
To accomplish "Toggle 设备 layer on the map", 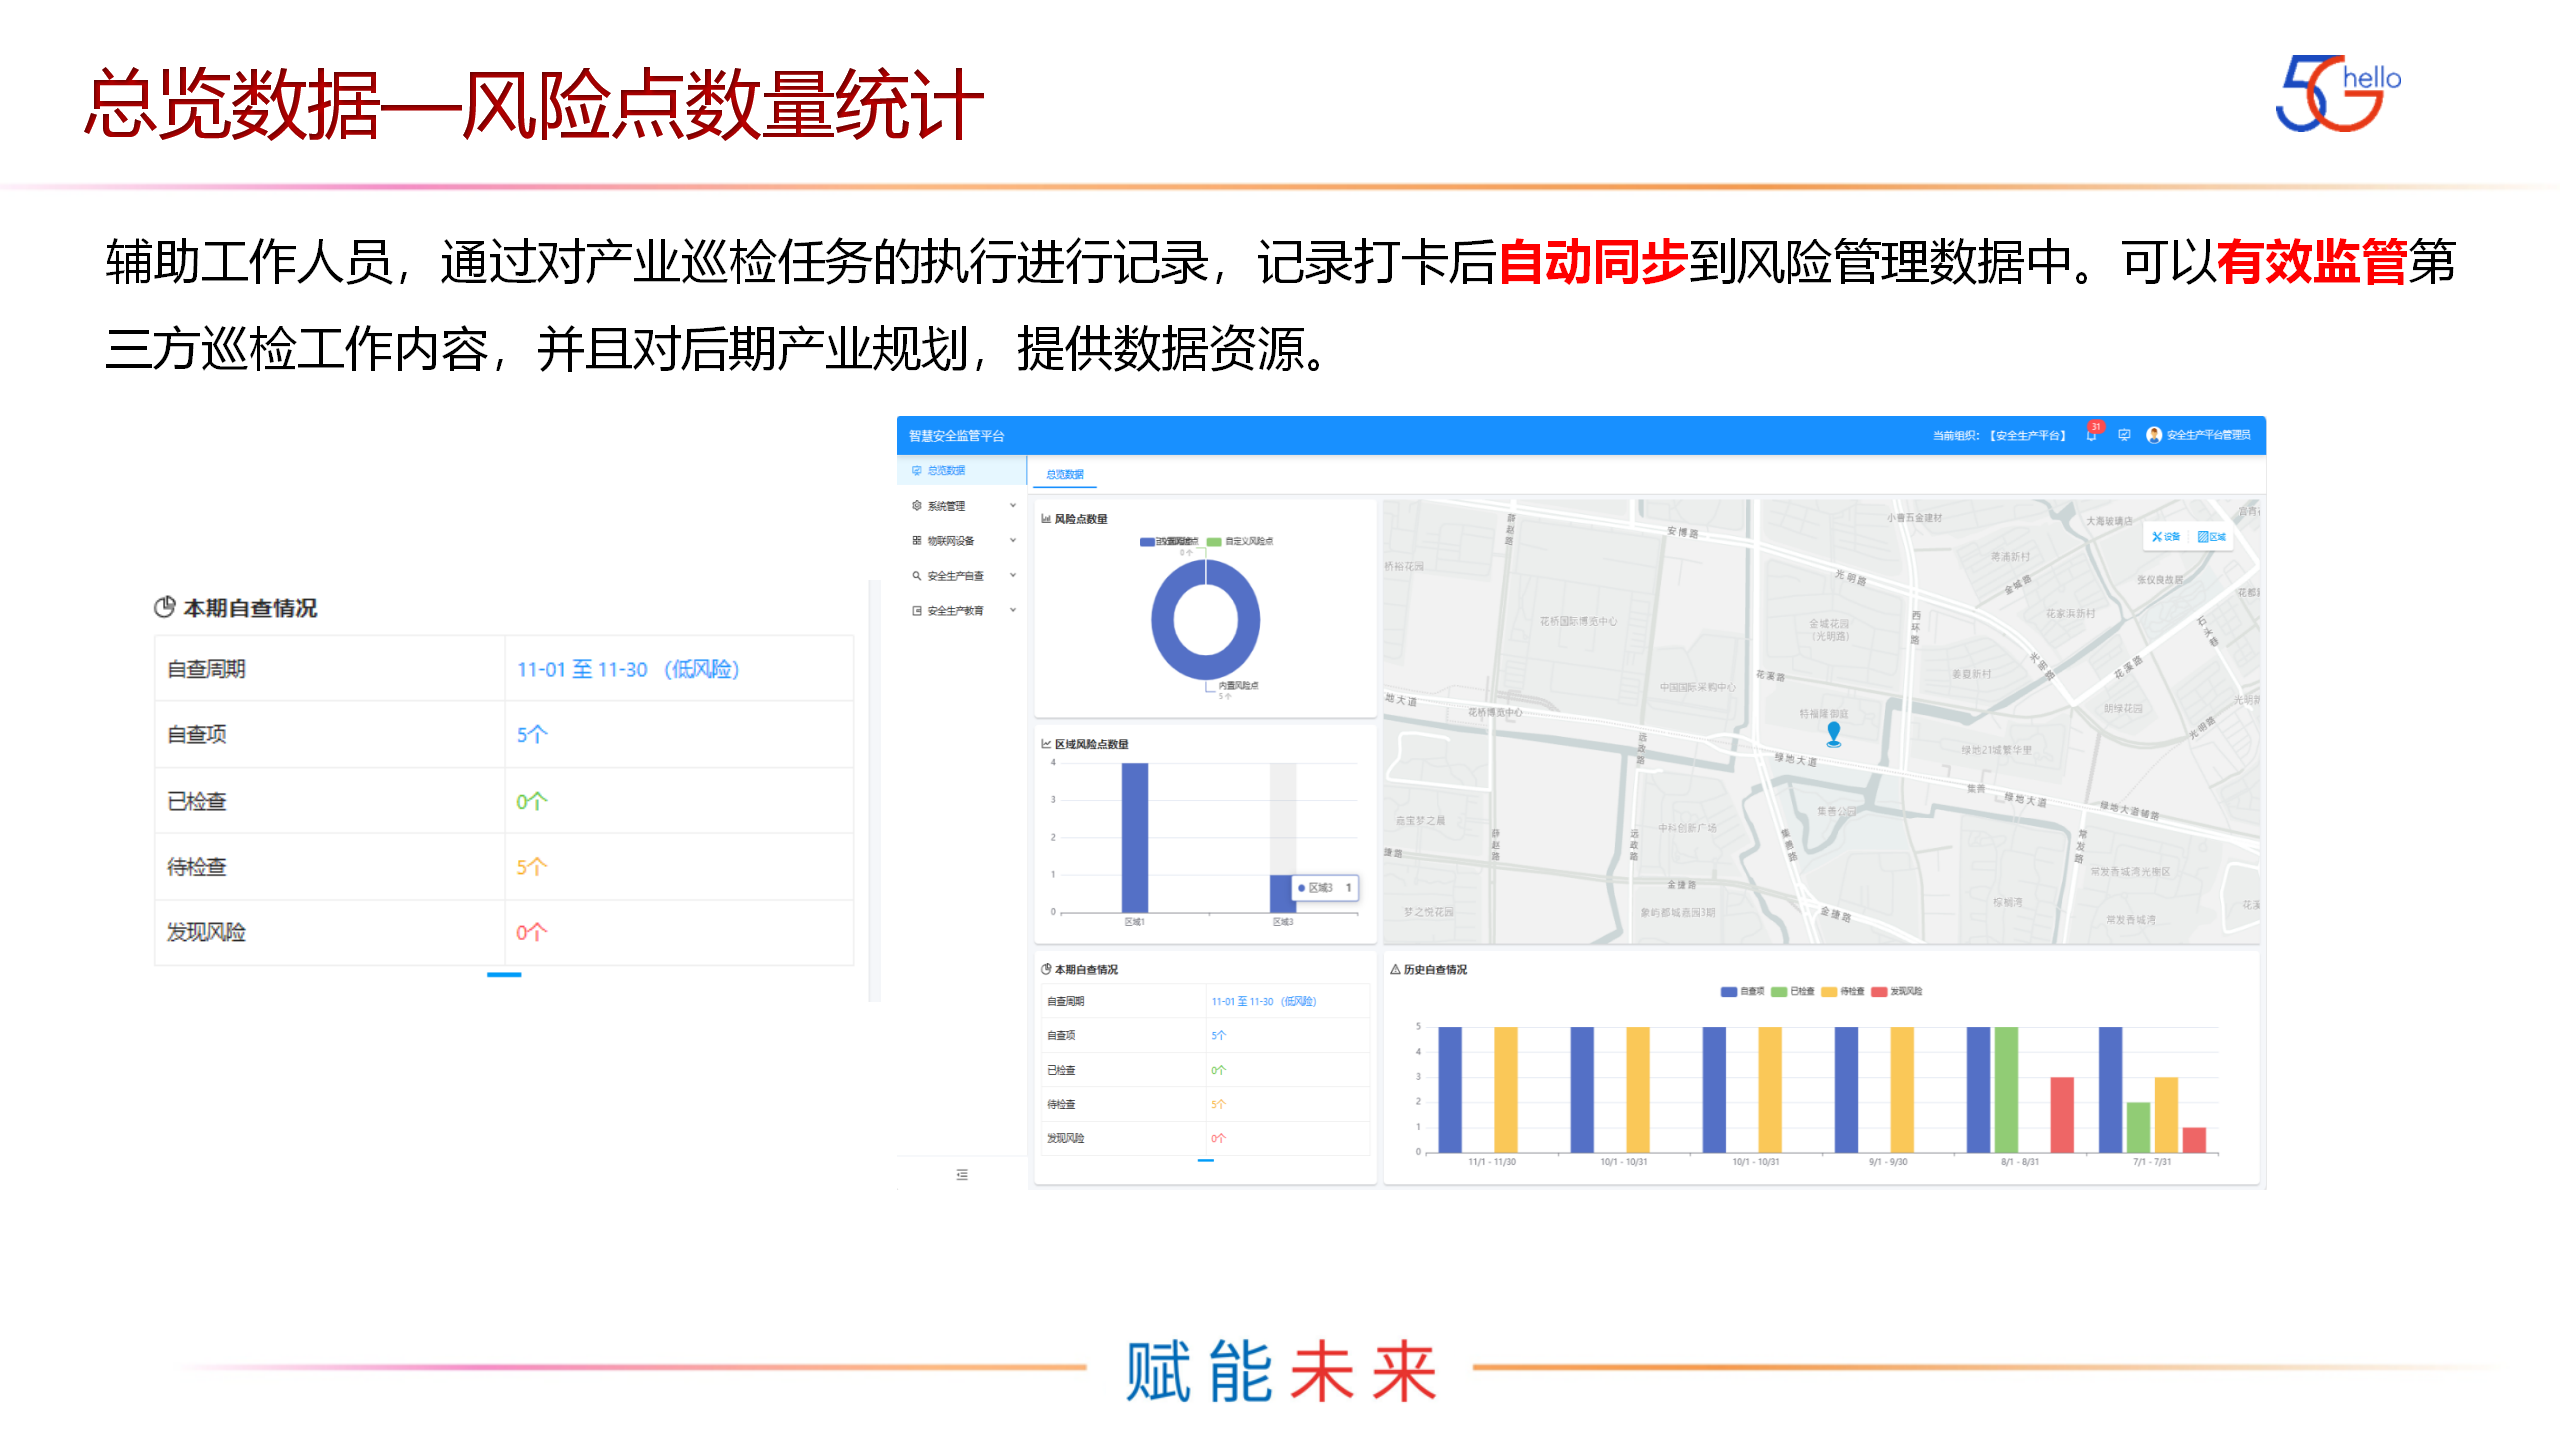I will tap(2166, 537).
